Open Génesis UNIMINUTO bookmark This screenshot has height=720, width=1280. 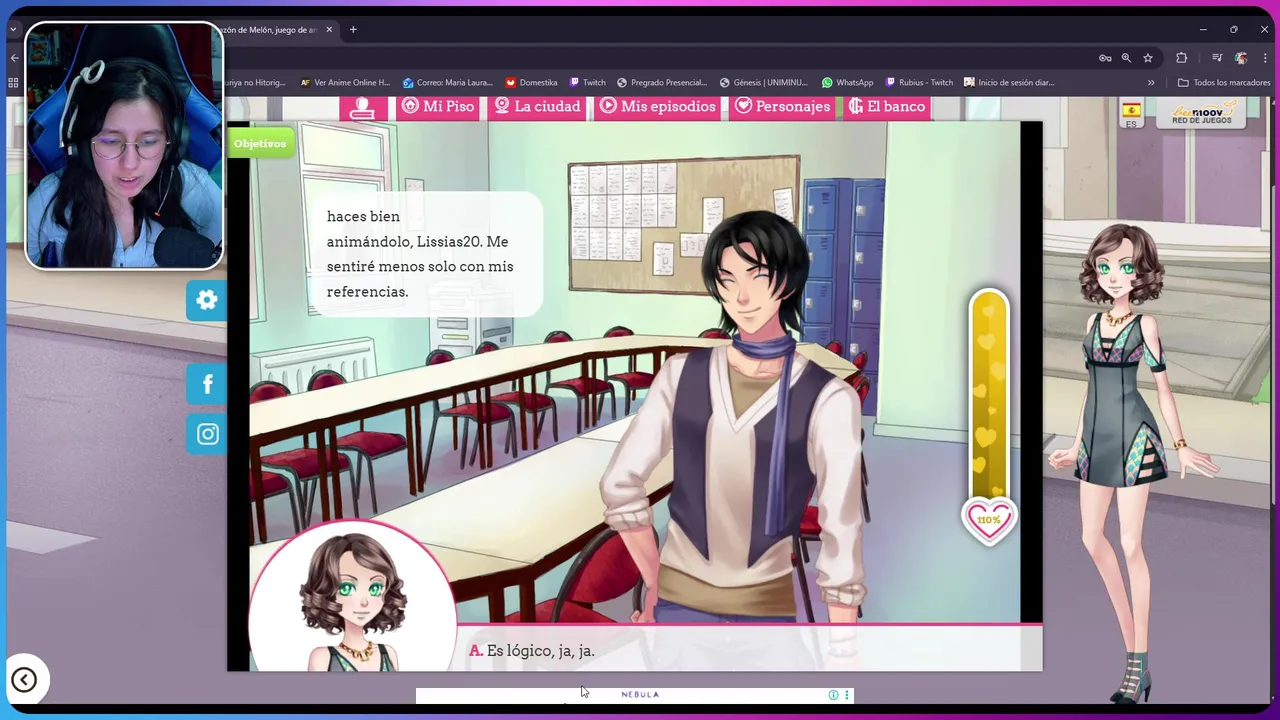(x=763, y=82)
